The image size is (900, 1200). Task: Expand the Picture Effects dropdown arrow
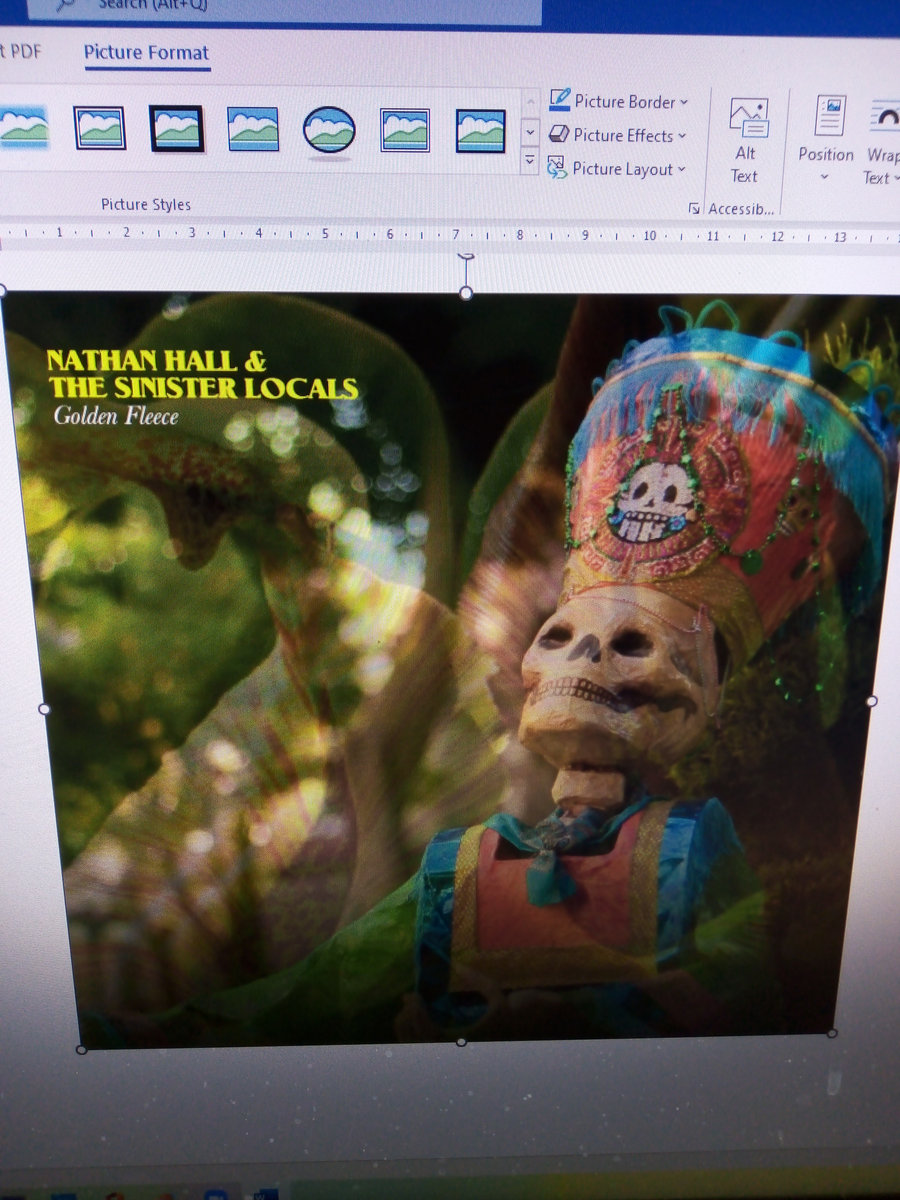coord(682,136)
